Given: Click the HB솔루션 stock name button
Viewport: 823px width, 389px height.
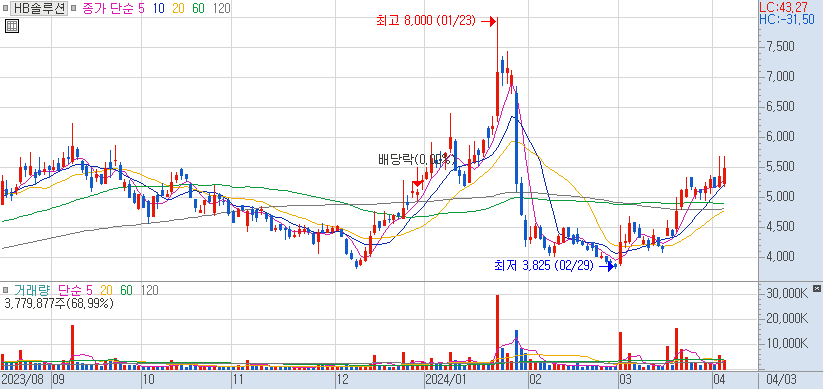Looking at the screenshot, I should [38, 8].
